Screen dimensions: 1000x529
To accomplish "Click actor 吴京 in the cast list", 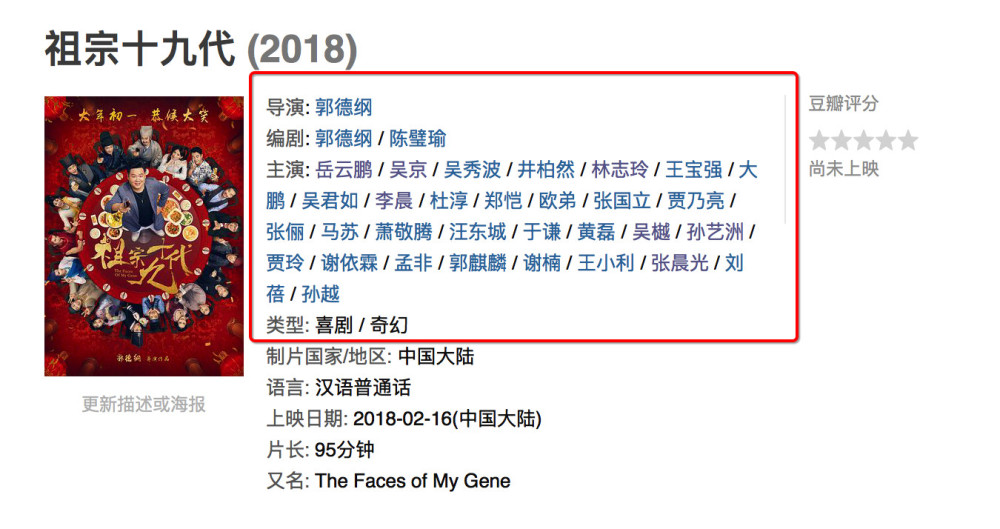I will click(x=408, y=169).
